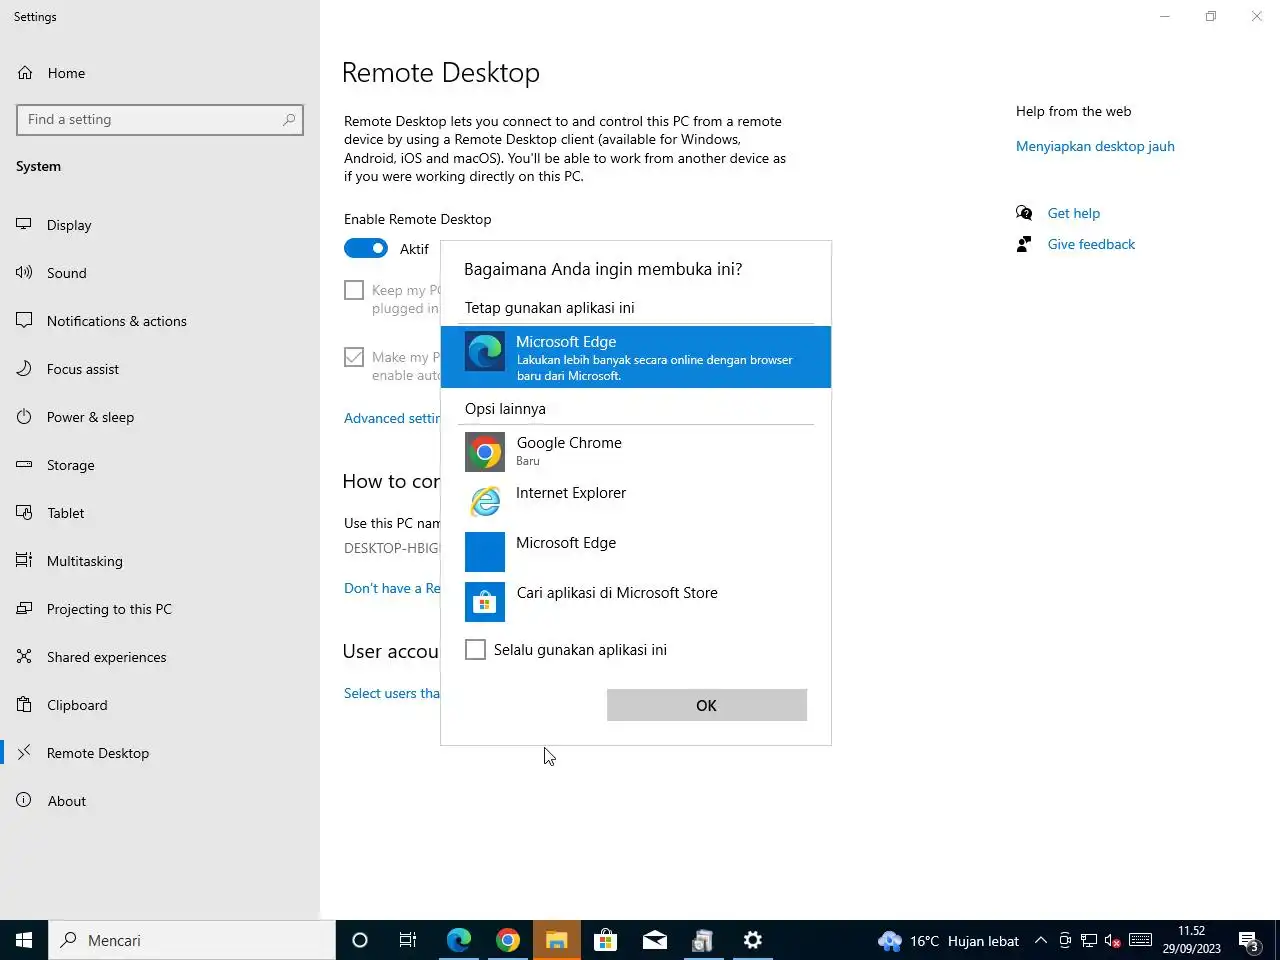
Task: Open Display settings icon
Action: [x=24, y=225]
